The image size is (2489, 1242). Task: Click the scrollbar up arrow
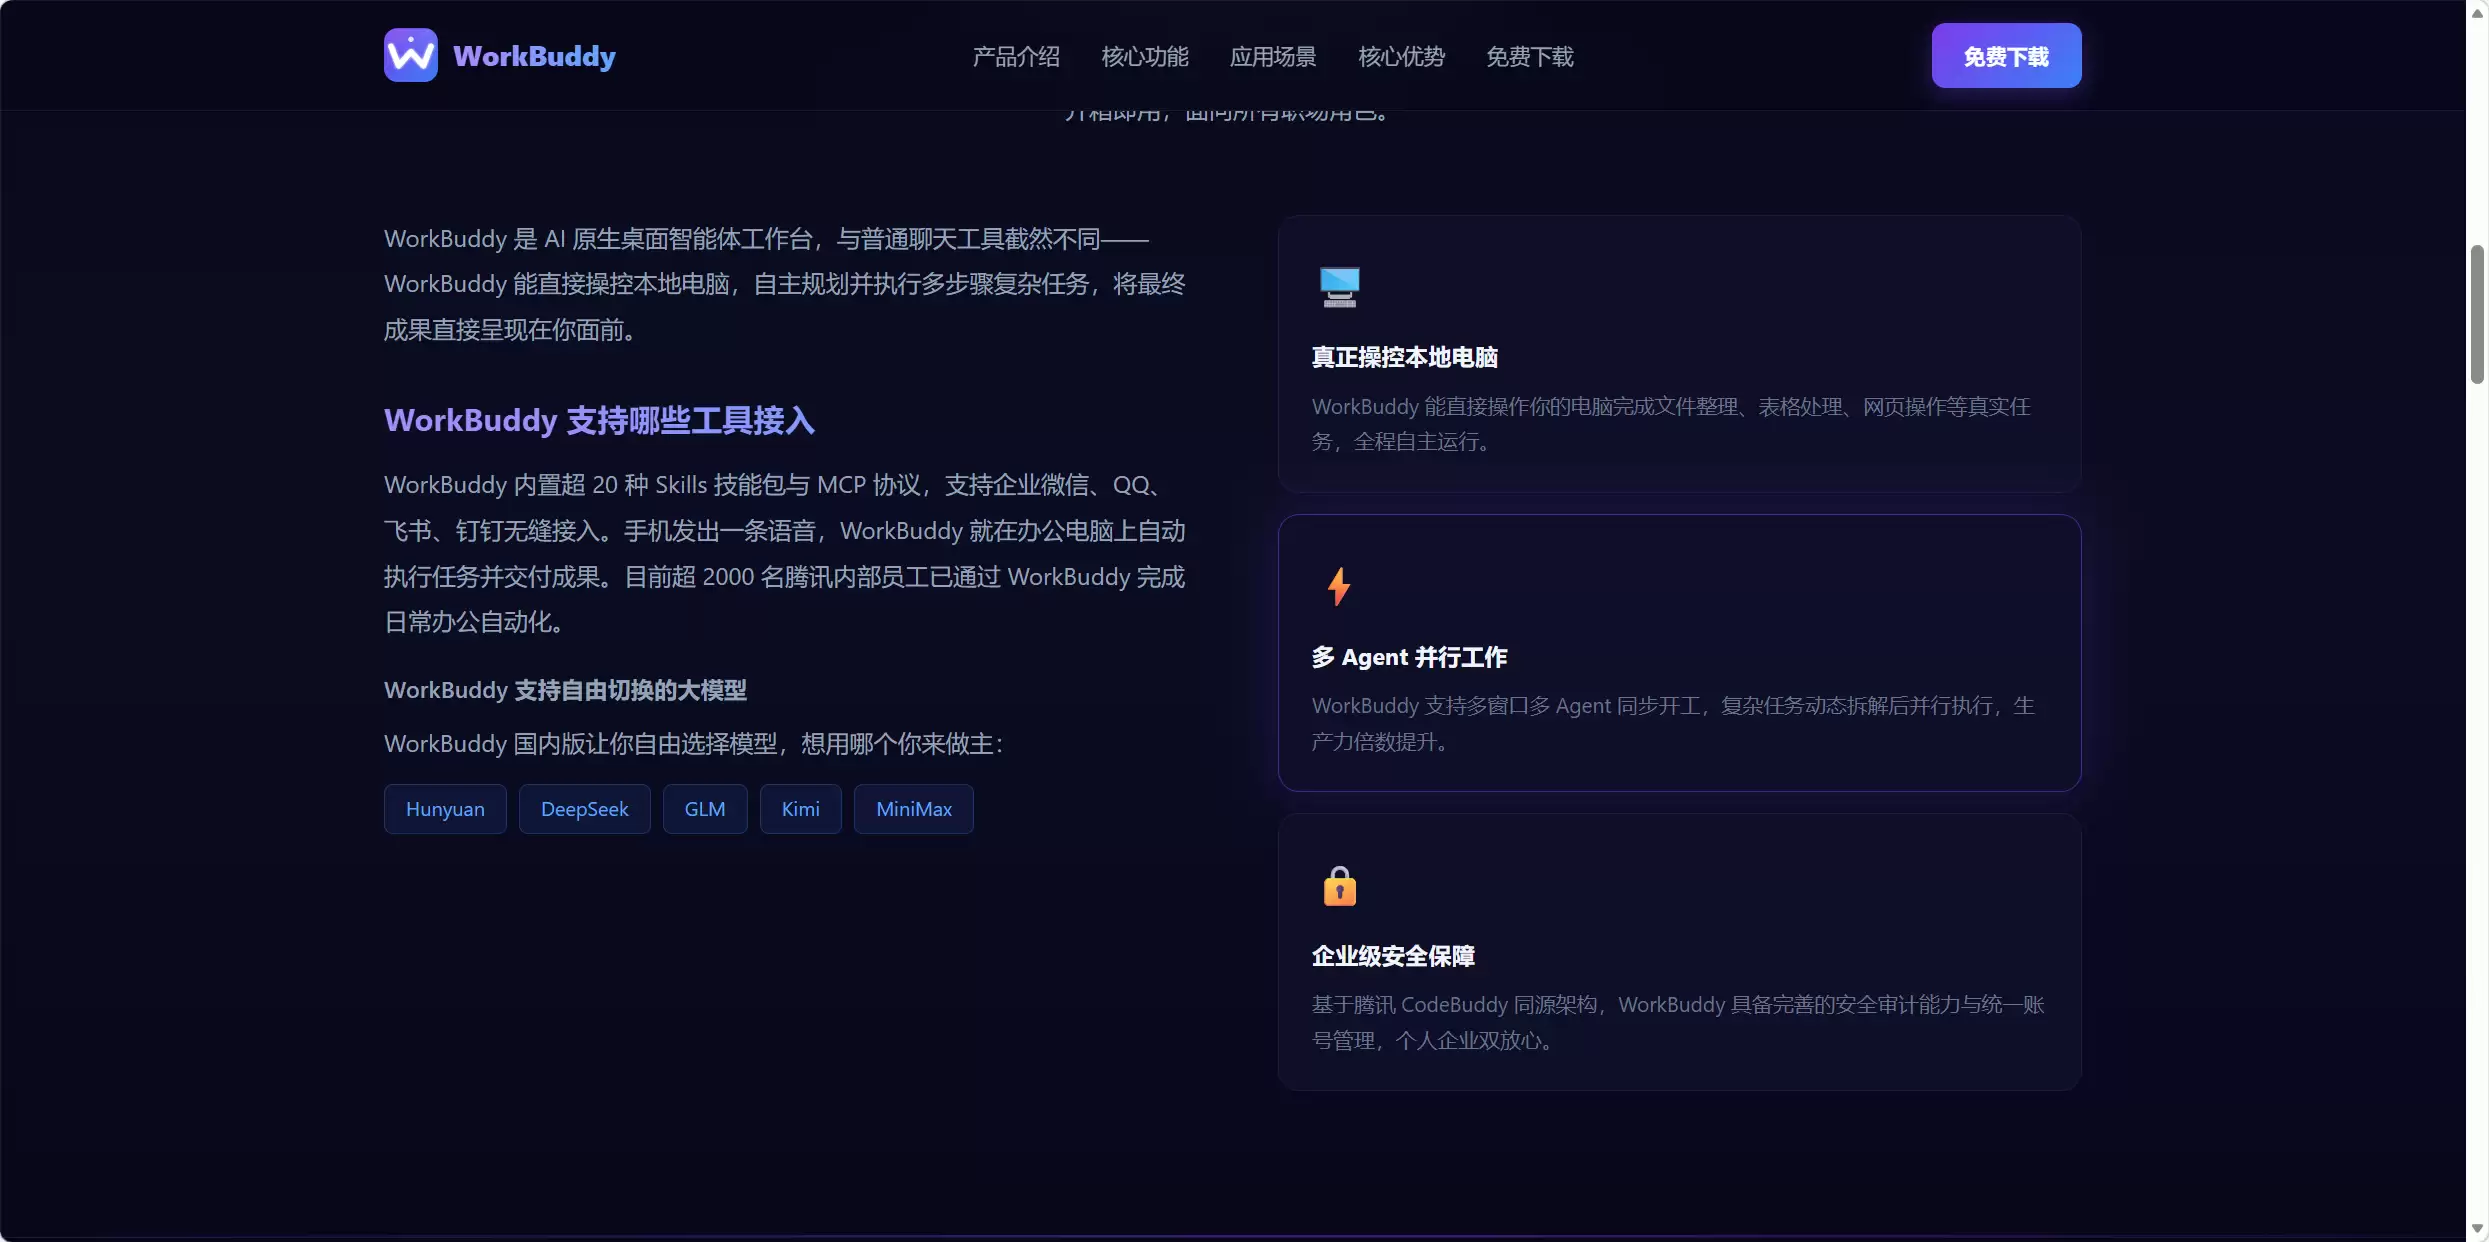[x=2477, y=12]
